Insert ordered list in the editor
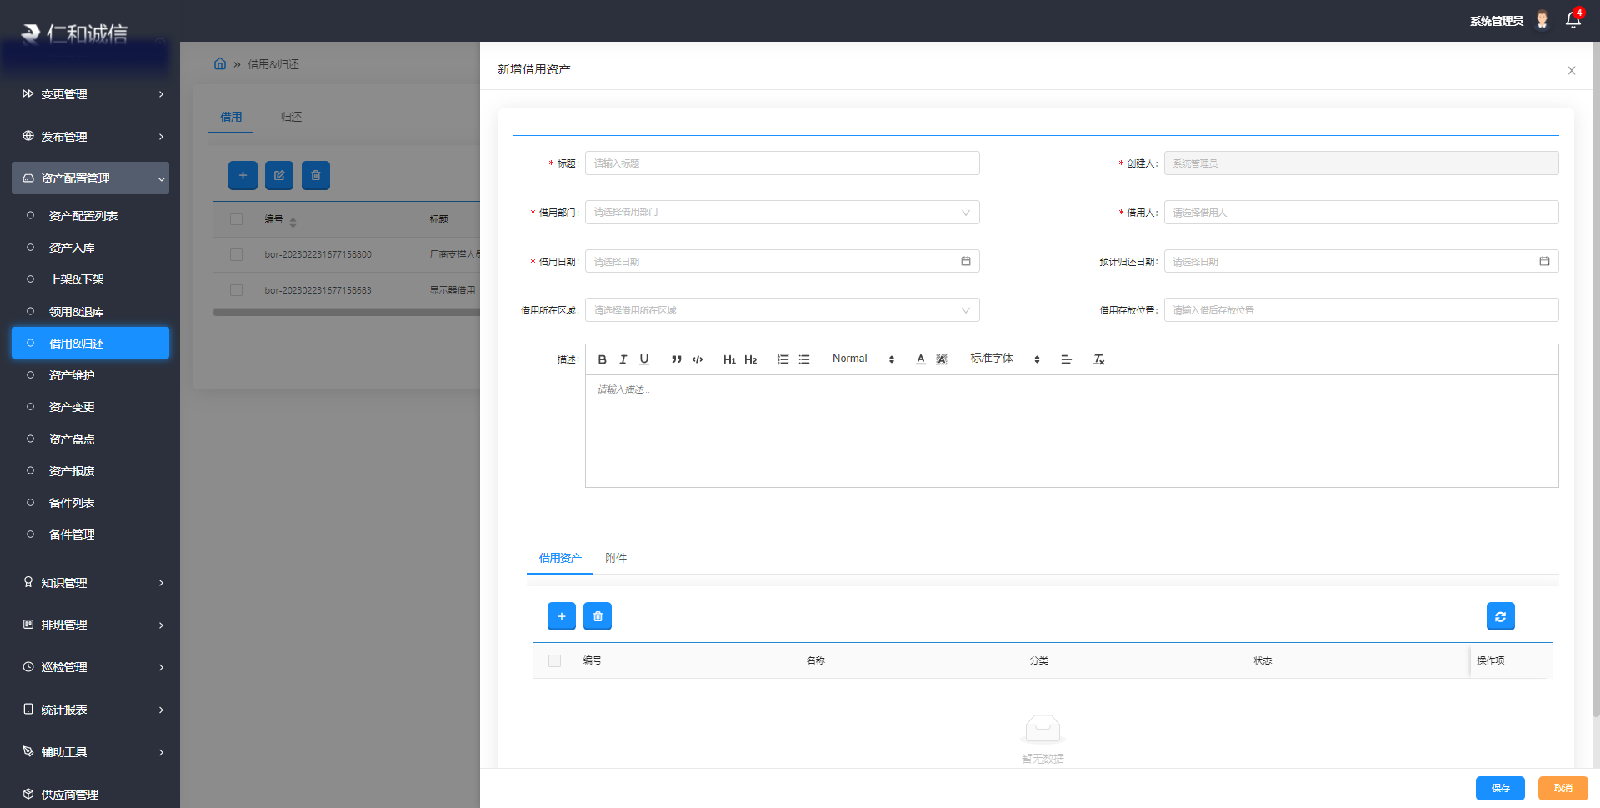 (x=783, y=359)
